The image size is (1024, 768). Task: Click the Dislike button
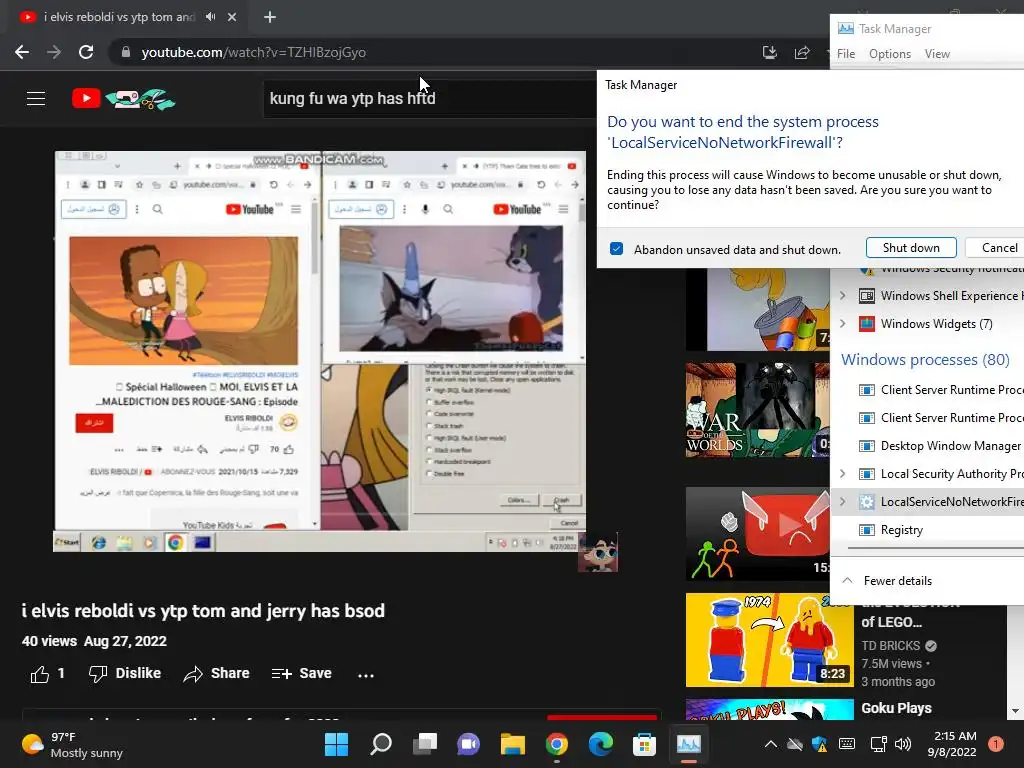(x=125, y=673)
